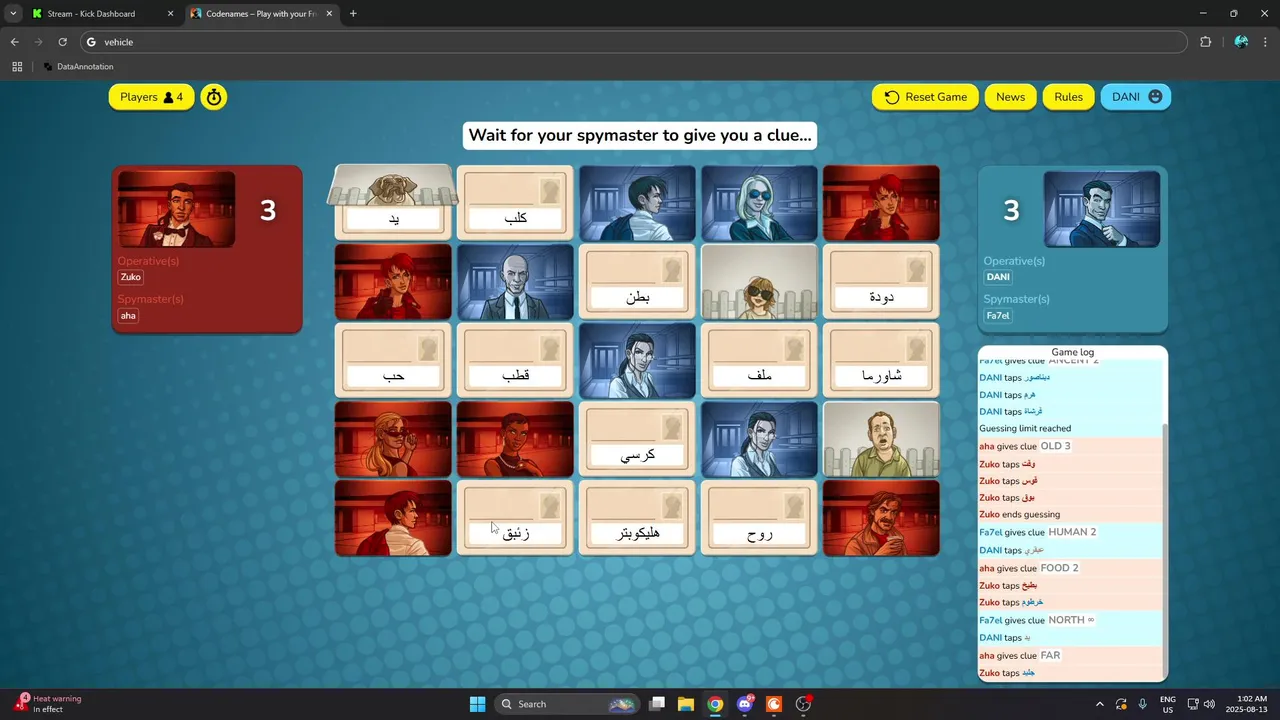
Task: Tap the word card كرسي
Action: [637, 439]
